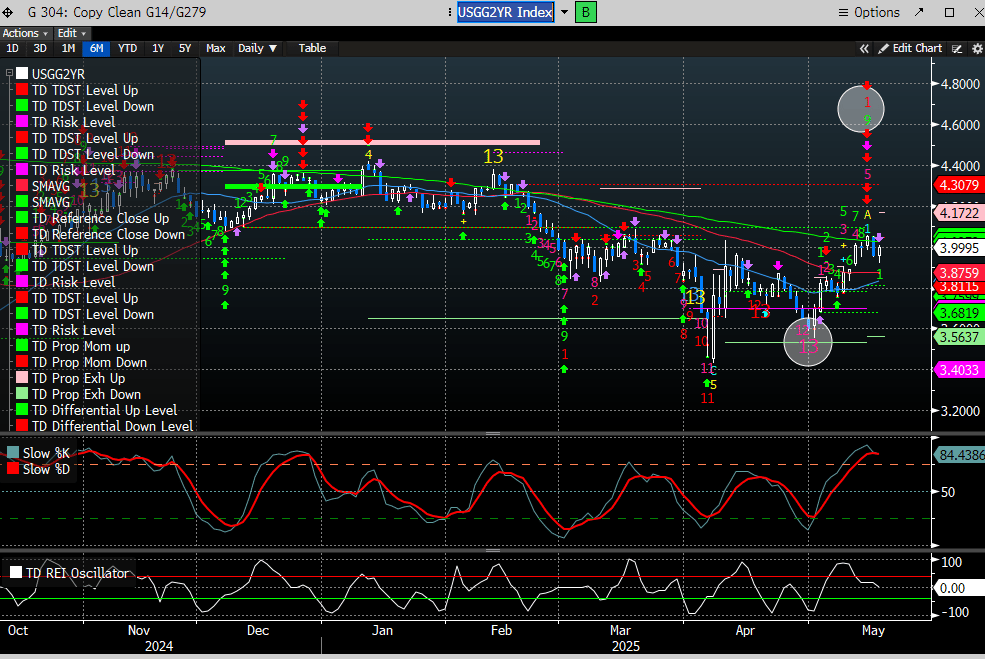Click the green B security badge

click(x=587, y=12)
